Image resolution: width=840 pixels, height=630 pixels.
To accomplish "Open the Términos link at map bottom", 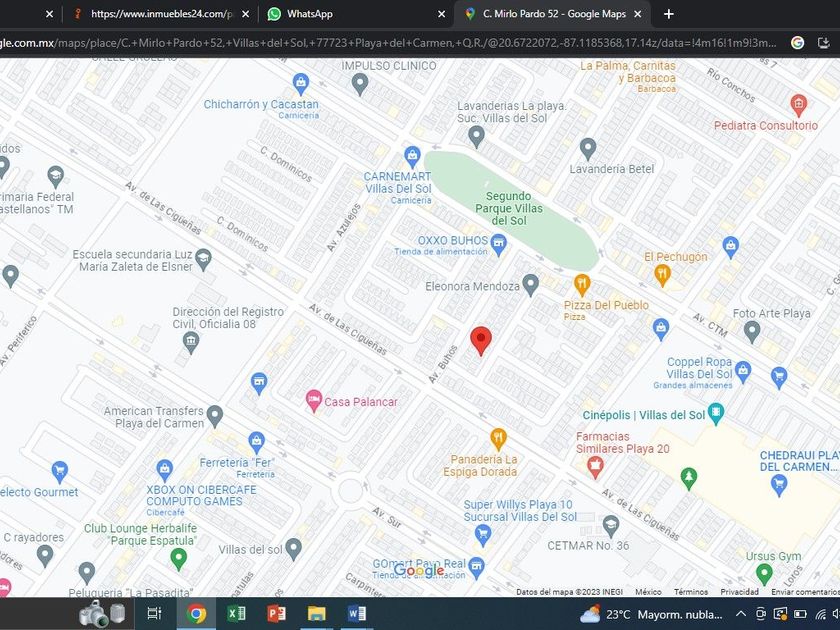I will point(691,592).
